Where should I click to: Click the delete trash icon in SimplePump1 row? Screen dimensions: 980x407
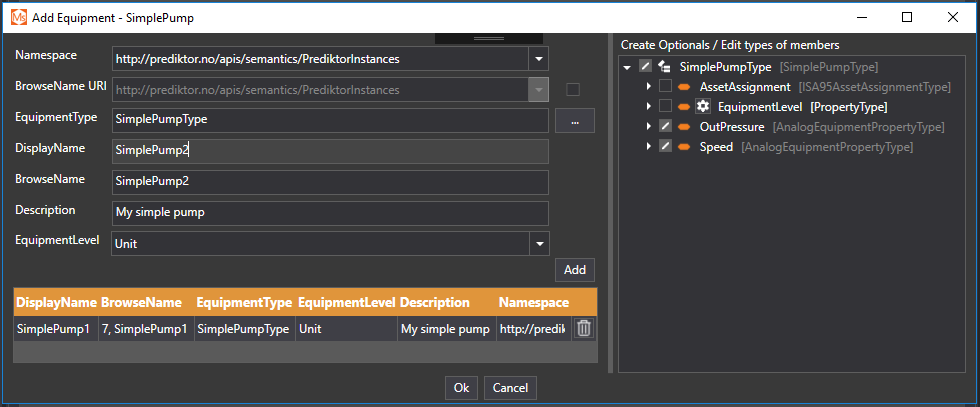tap(584, 328)
